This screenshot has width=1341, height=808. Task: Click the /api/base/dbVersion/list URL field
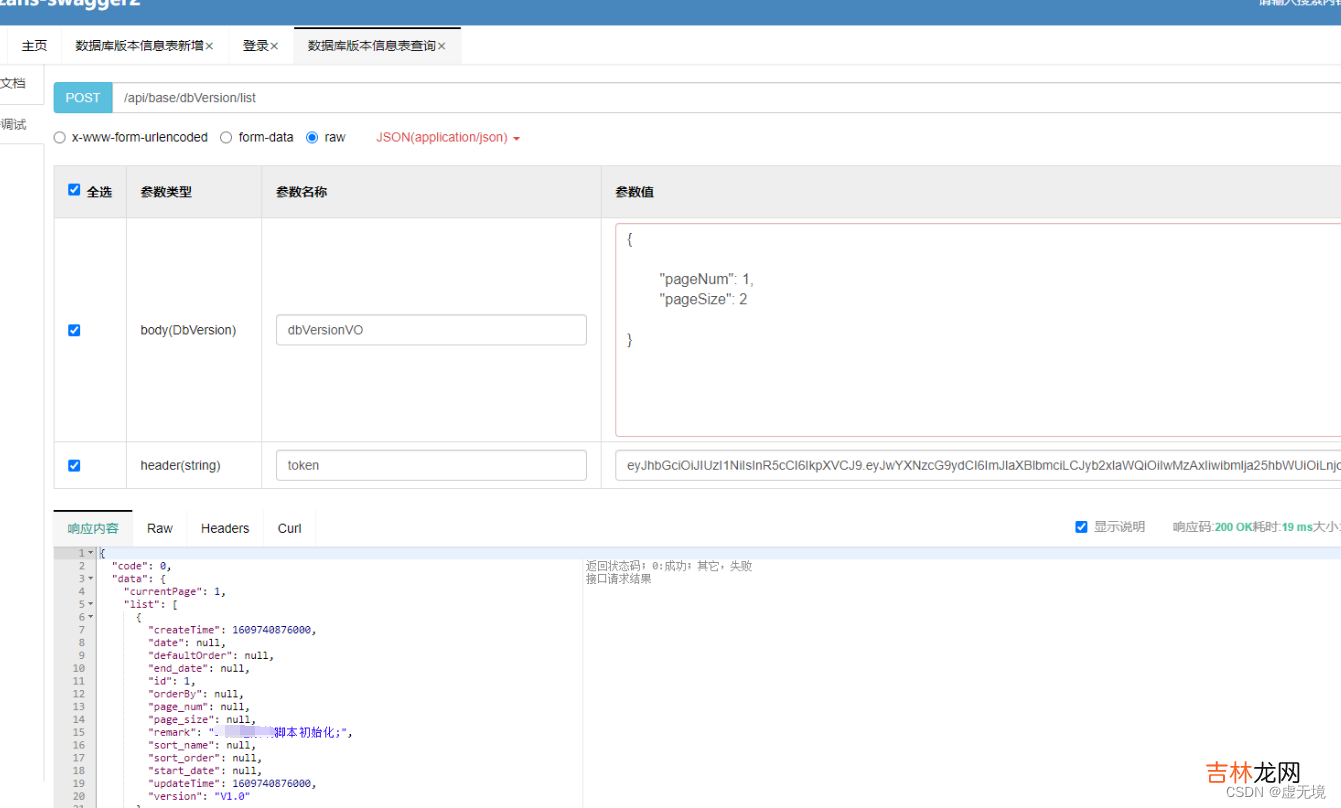click(x=726, y=98)
